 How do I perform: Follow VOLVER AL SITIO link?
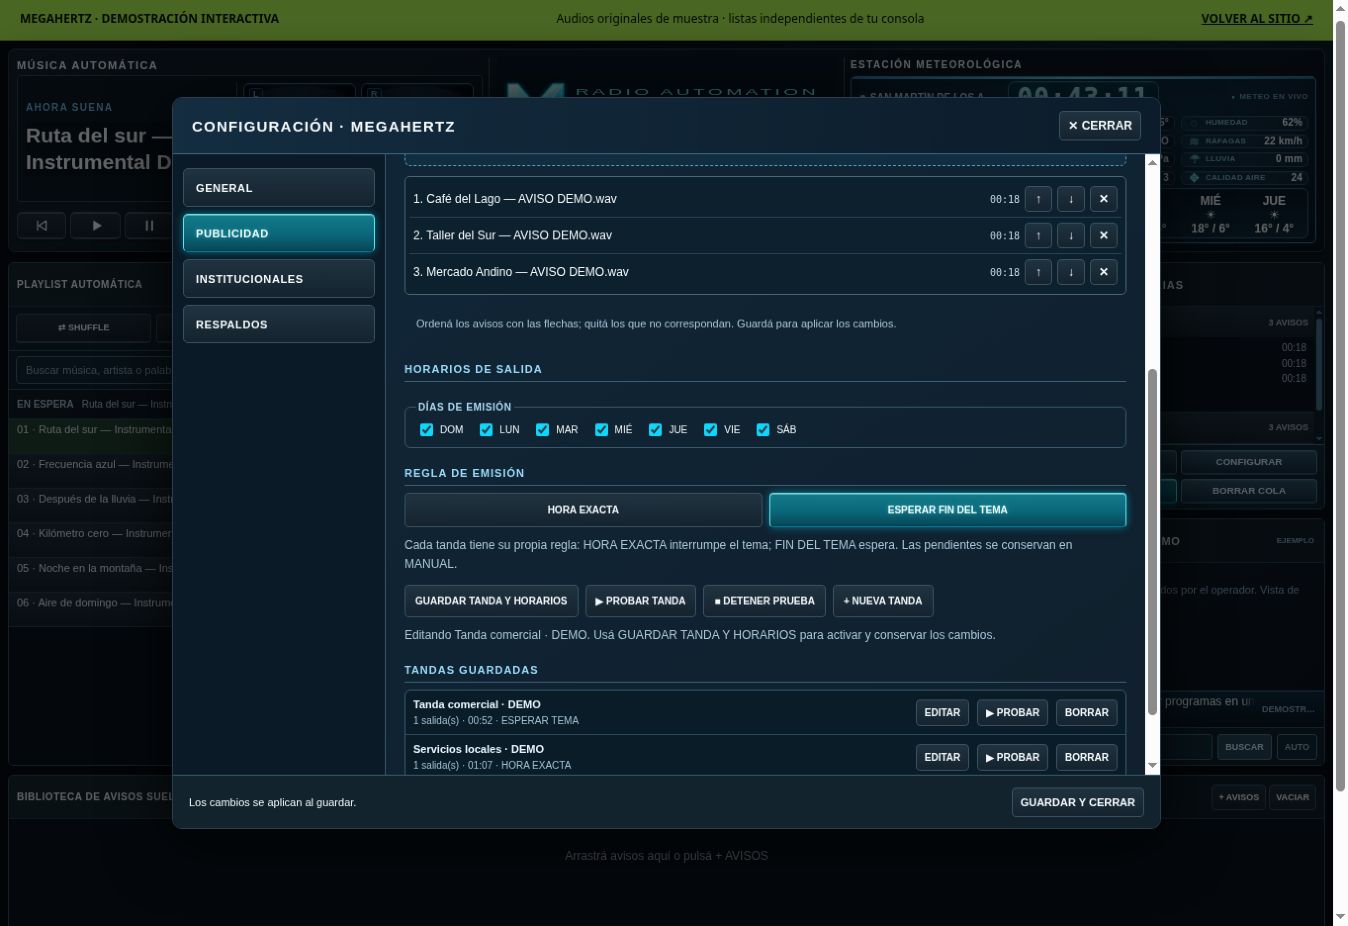pos(1257,19)
